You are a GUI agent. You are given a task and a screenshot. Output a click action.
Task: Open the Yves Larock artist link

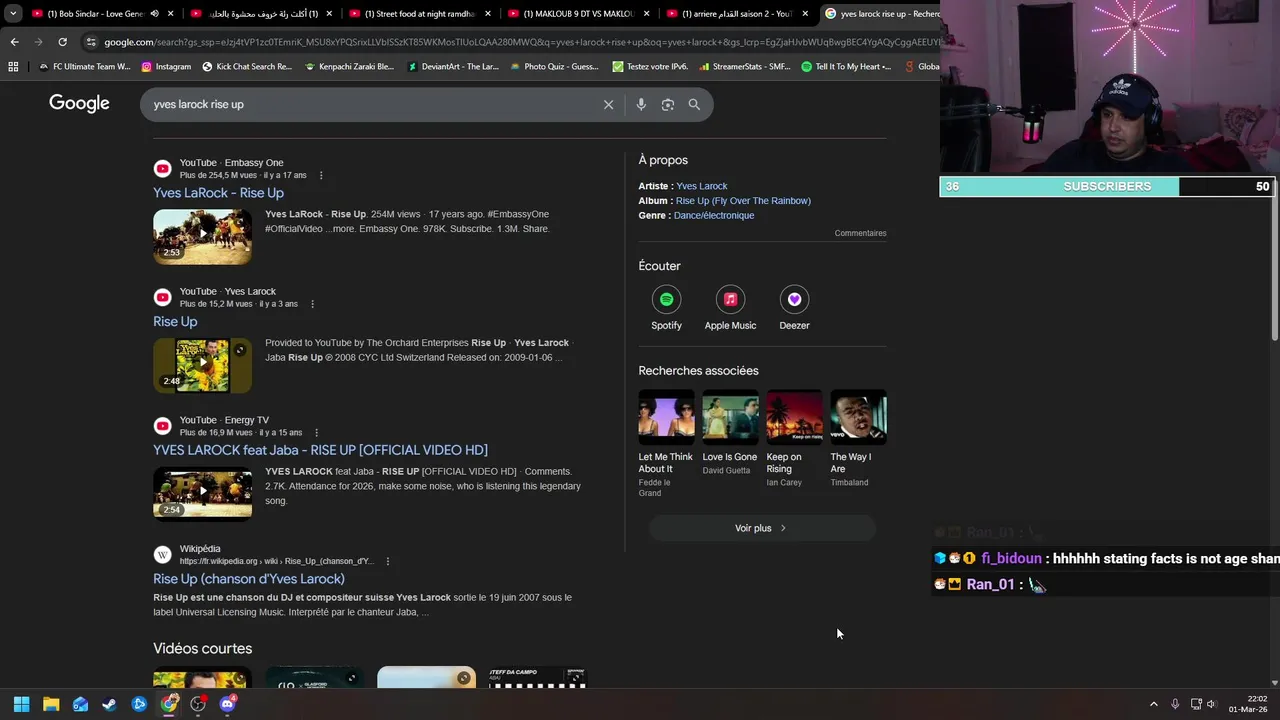pyautogui.click(x=702, y=186)
